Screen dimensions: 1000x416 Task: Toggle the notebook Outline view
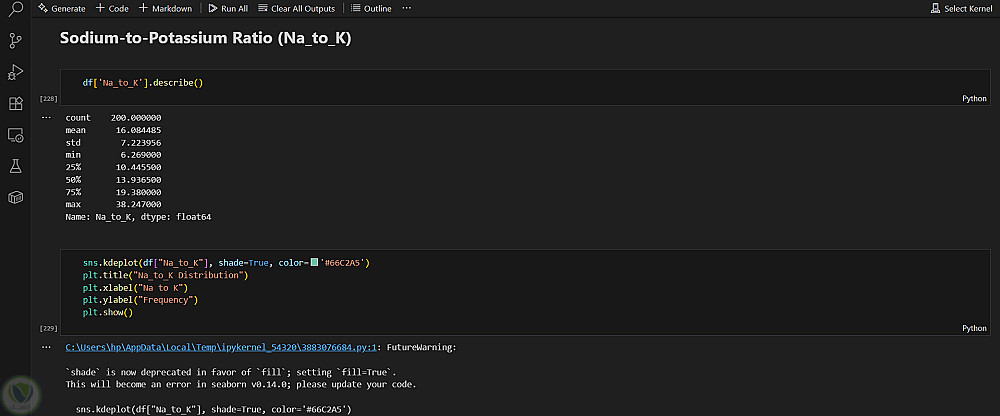pyautogui.click(x=371, y=8)
